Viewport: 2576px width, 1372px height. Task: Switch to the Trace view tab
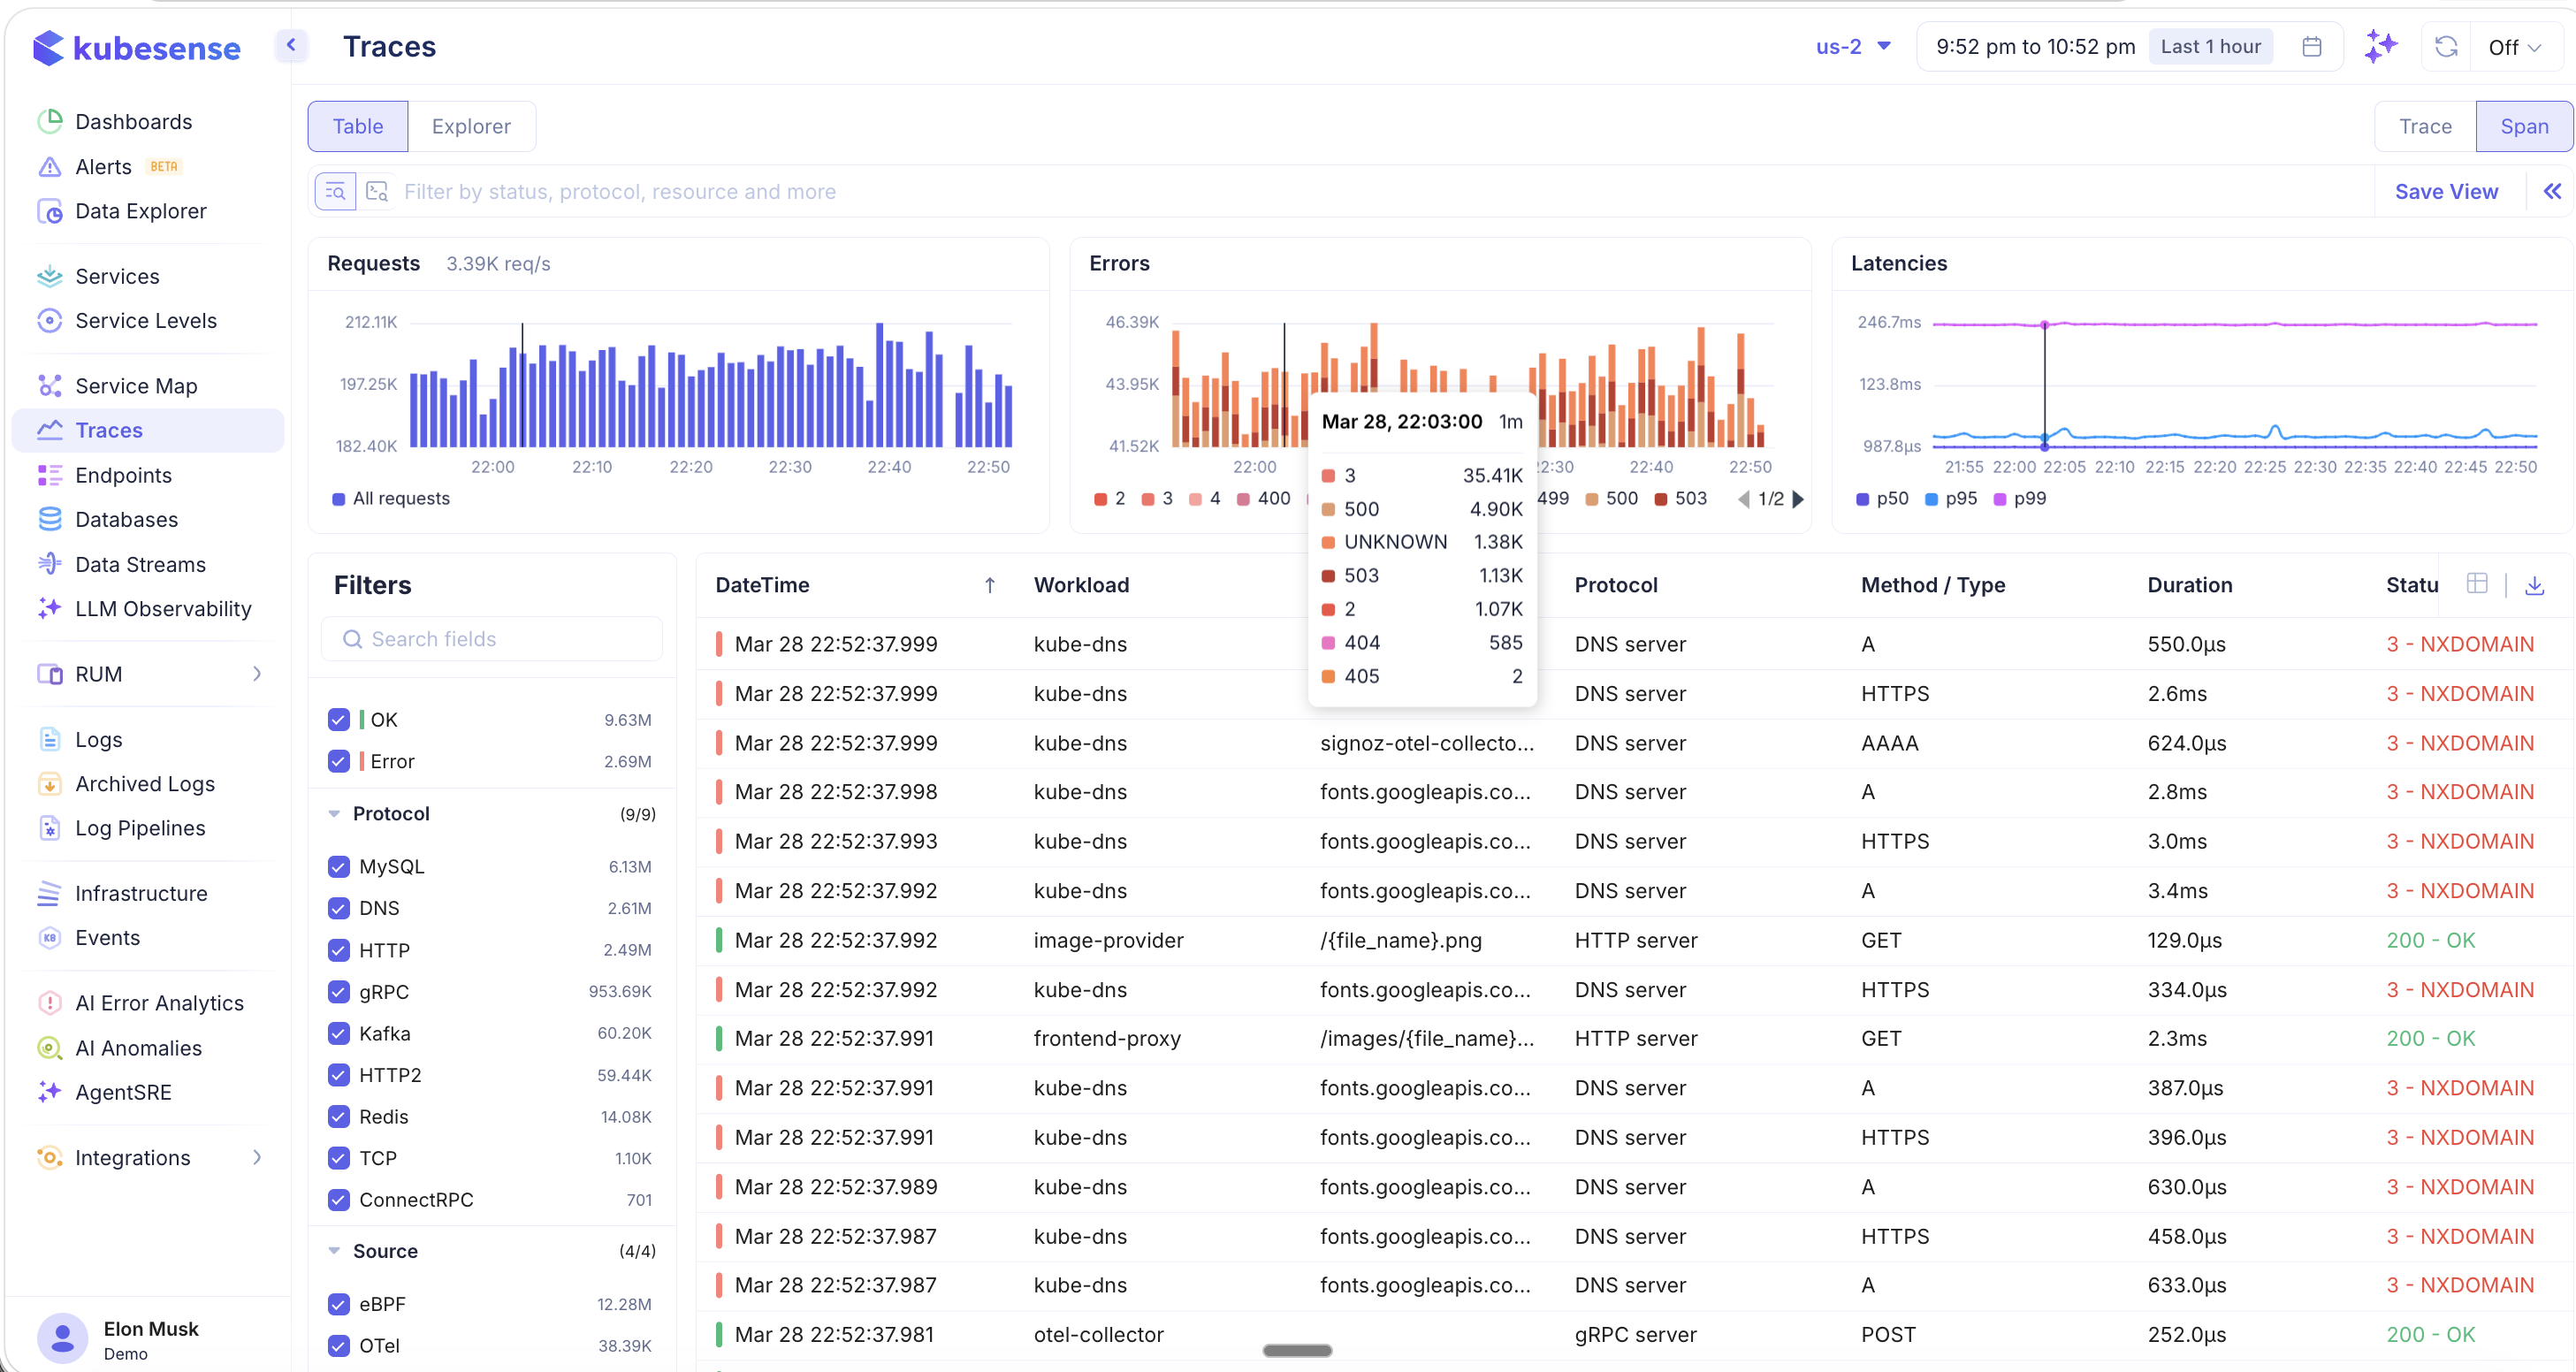[x=2425, y=126]
